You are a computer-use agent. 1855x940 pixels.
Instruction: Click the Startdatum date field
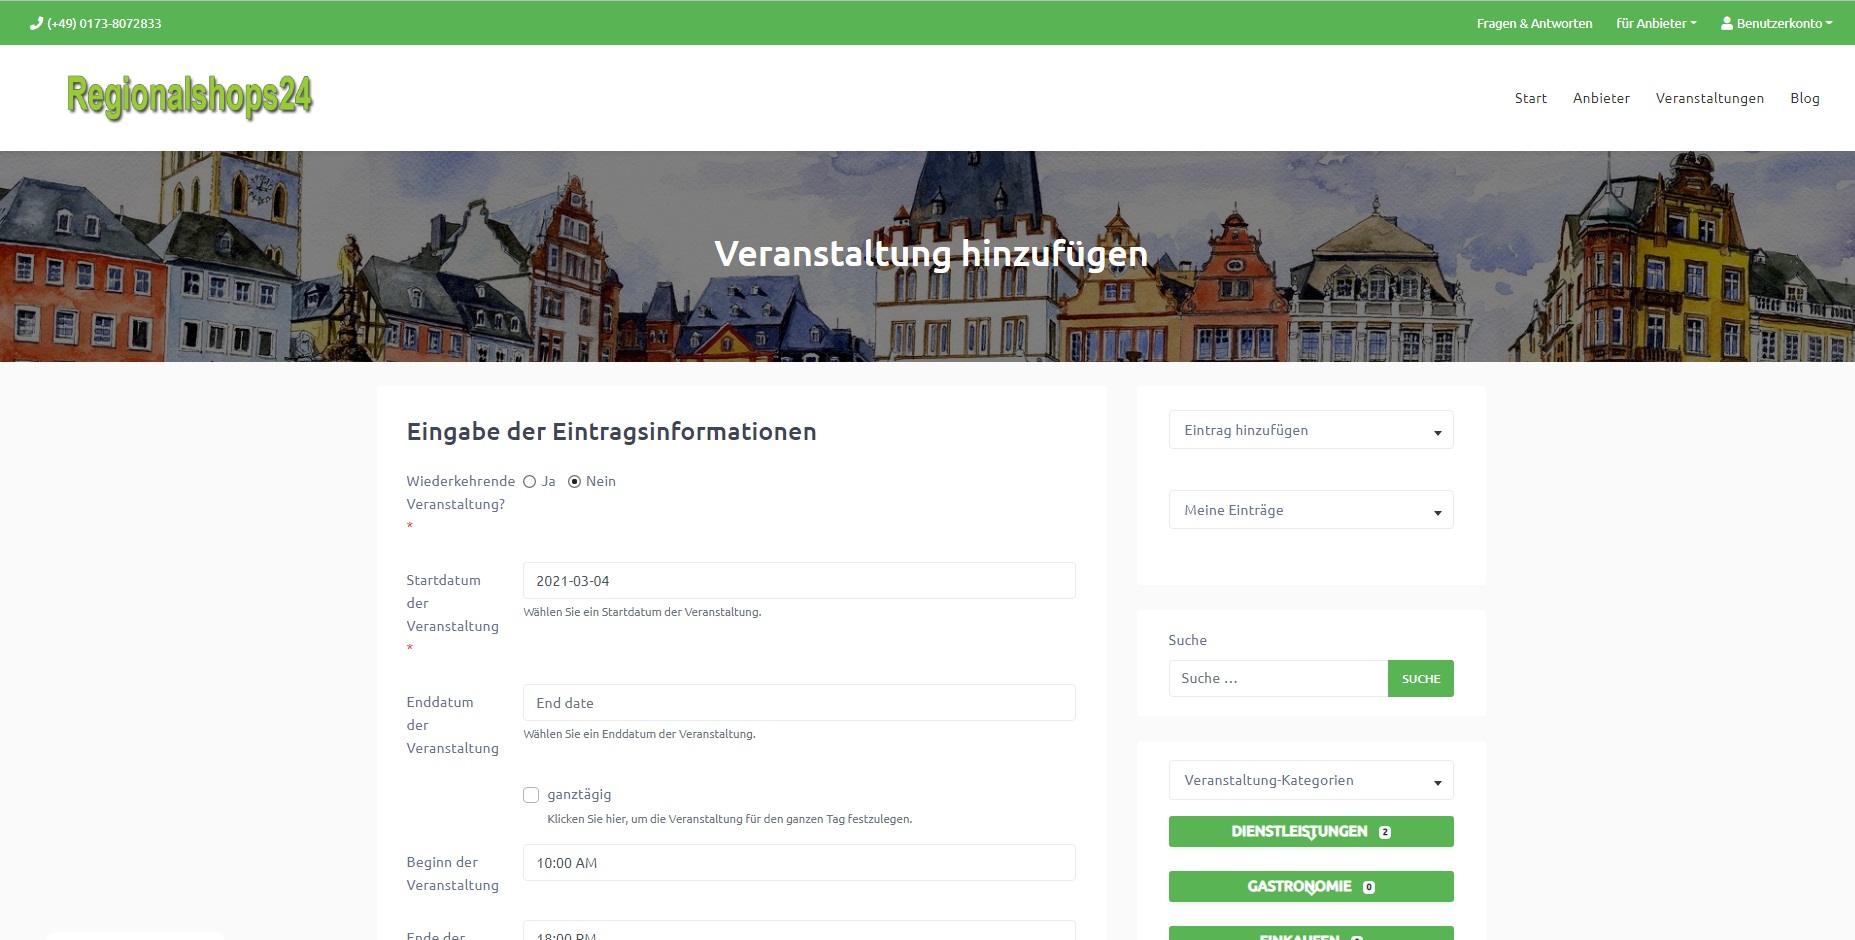(x=798, y=581)
